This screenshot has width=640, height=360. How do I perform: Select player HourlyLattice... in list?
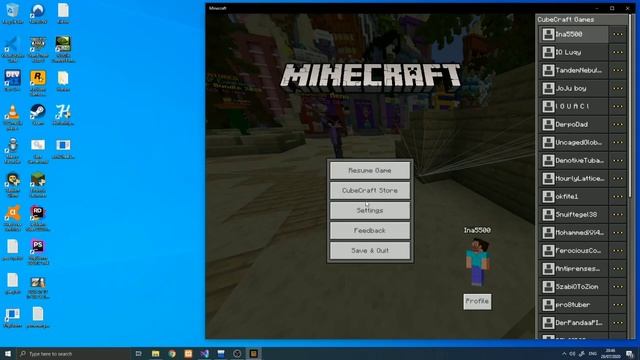(x=573, y=178)
